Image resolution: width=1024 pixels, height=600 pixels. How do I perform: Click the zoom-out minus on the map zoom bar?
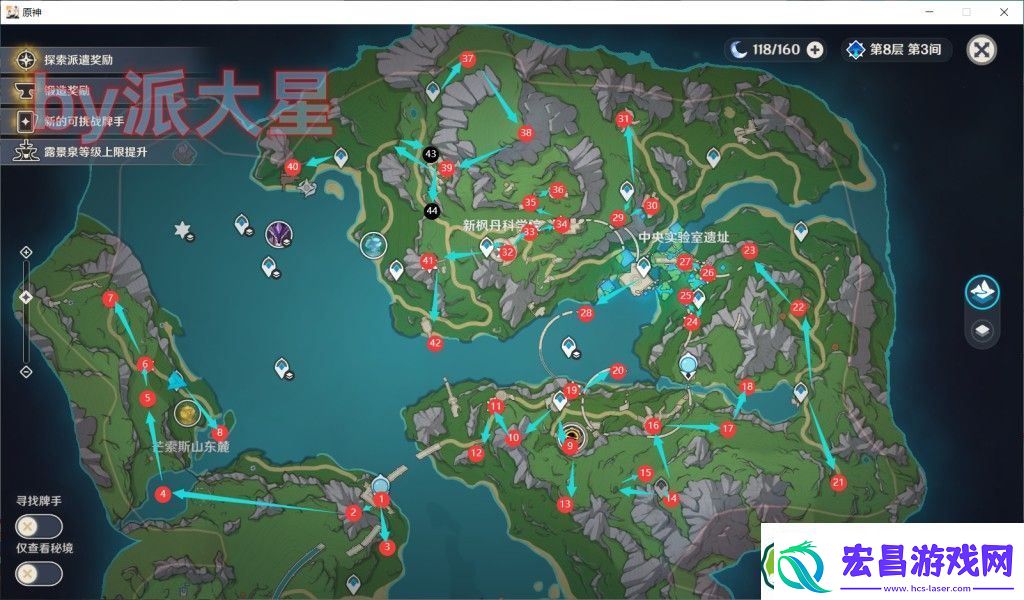click(26, 372)
